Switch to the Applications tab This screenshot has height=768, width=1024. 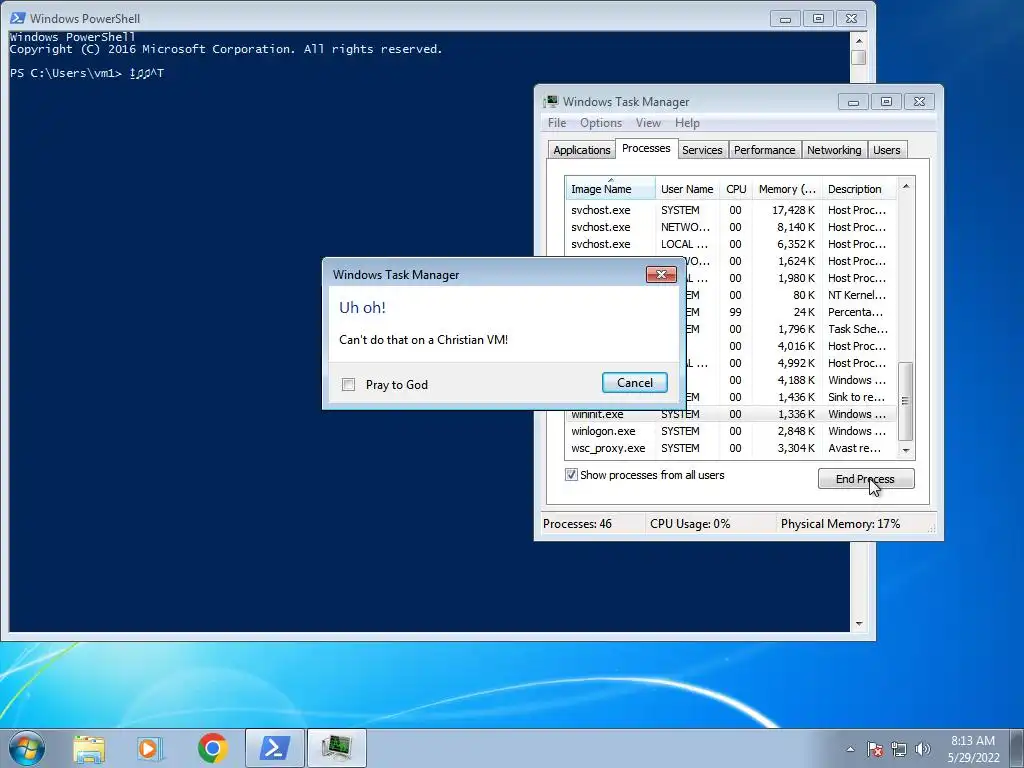coord(581,150)
